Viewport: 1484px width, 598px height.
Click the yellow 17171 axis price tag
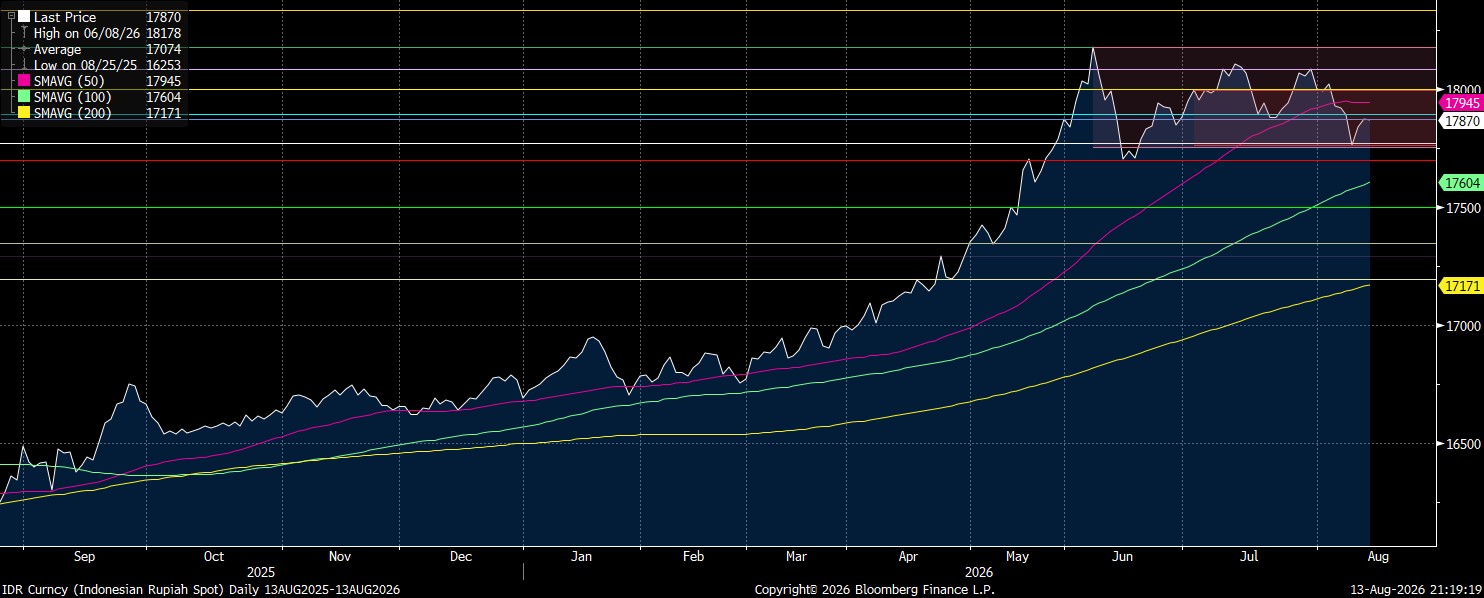[x=1459, y=286]
